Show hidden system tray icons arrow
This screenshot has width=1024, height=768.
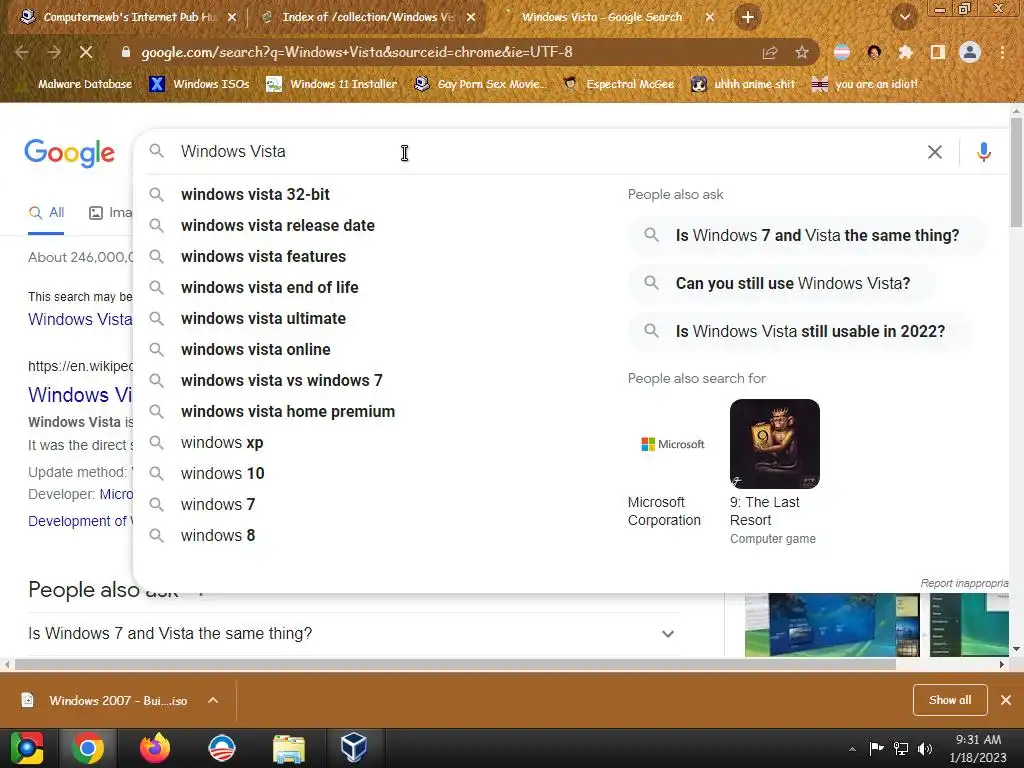[852, 749]
